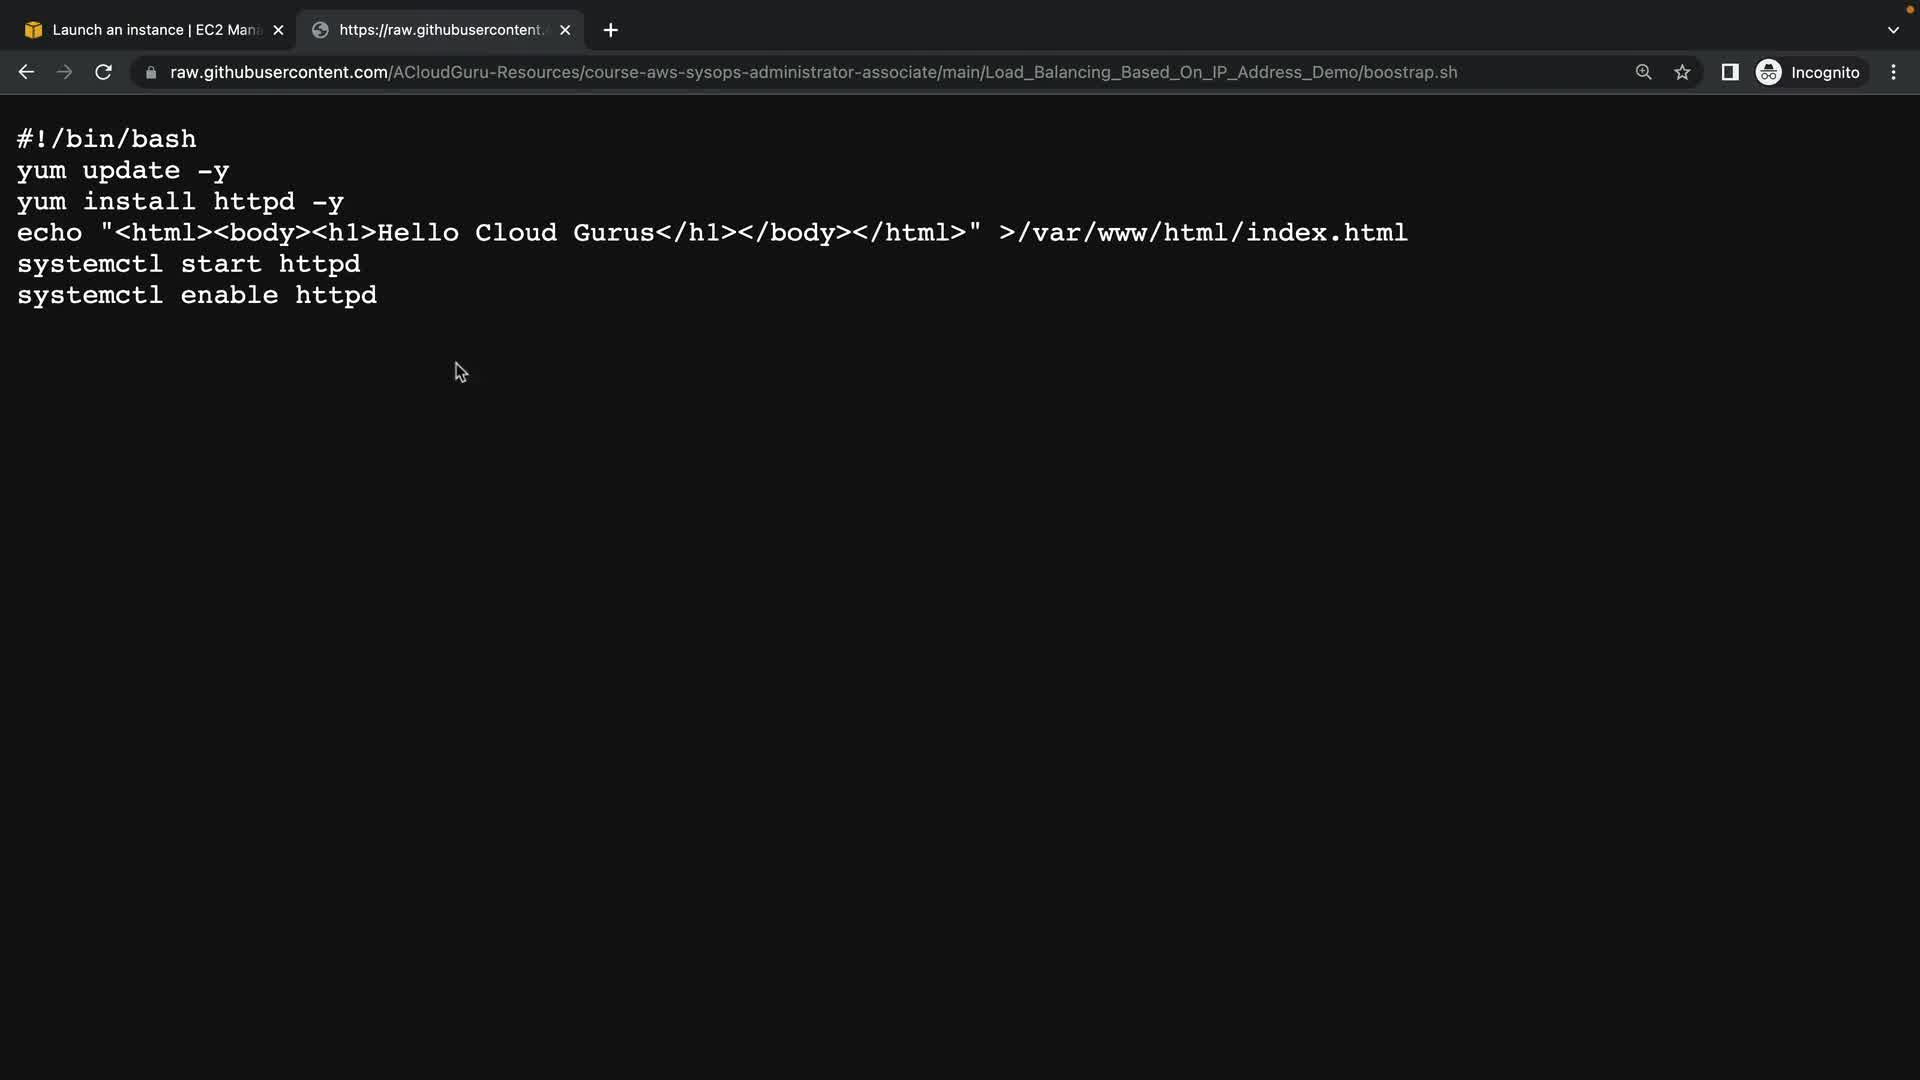Focus the address bar URL
The width and height of the screenshot is (1920, 1080).
[812, 72]
